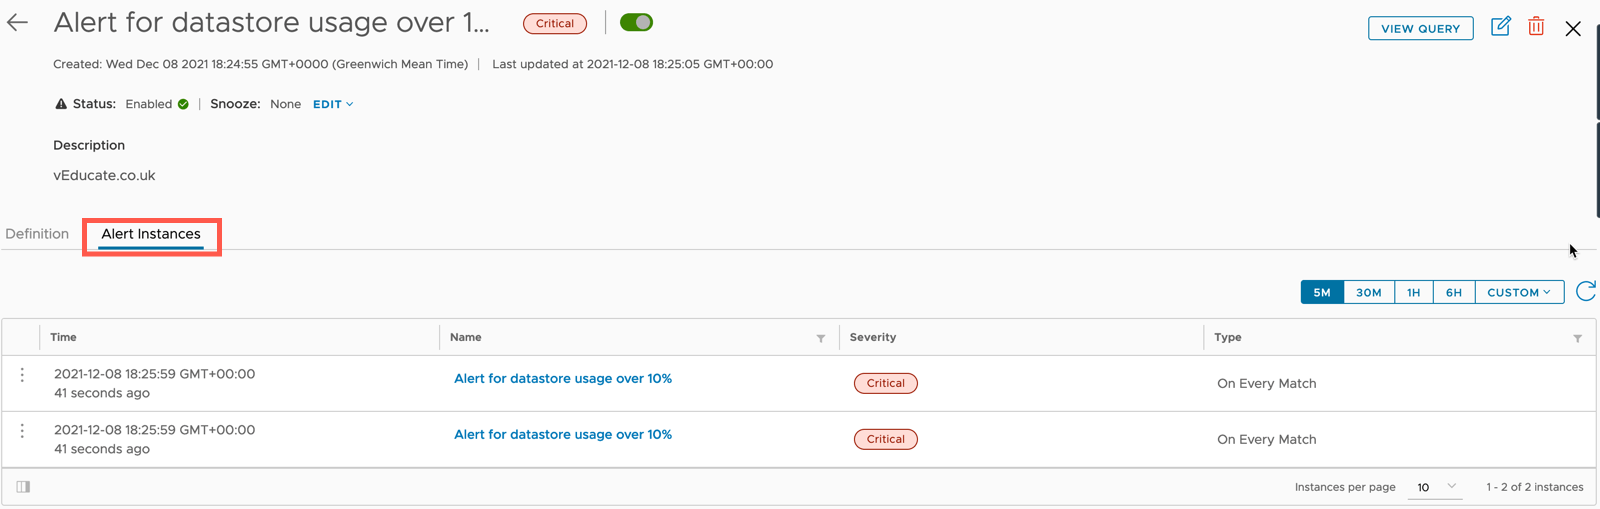This screenshot has height=509, width=1600.
Task: Select the 1H time range
Action: pos(1413,292)
